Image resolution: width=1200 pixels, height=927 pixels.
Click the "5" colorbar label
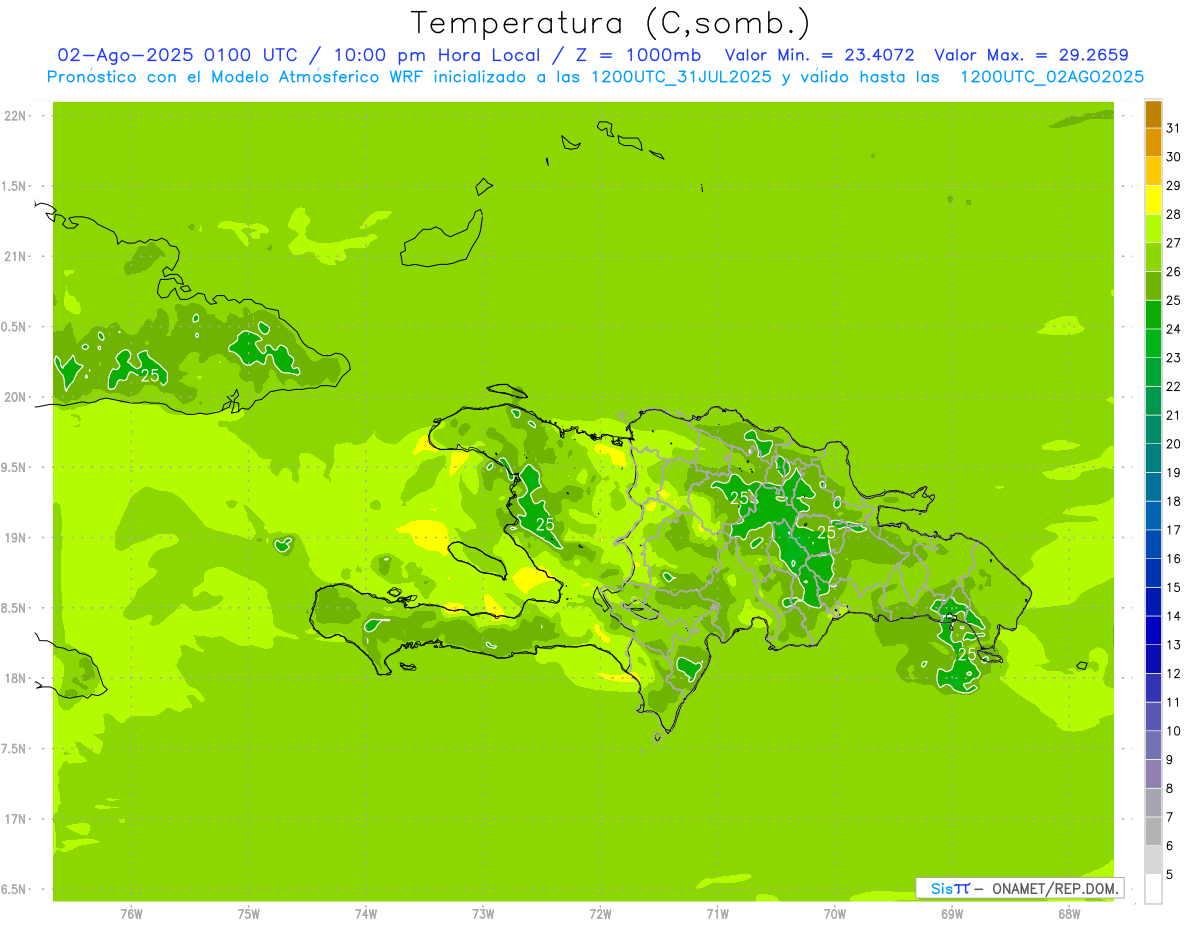1170,875
